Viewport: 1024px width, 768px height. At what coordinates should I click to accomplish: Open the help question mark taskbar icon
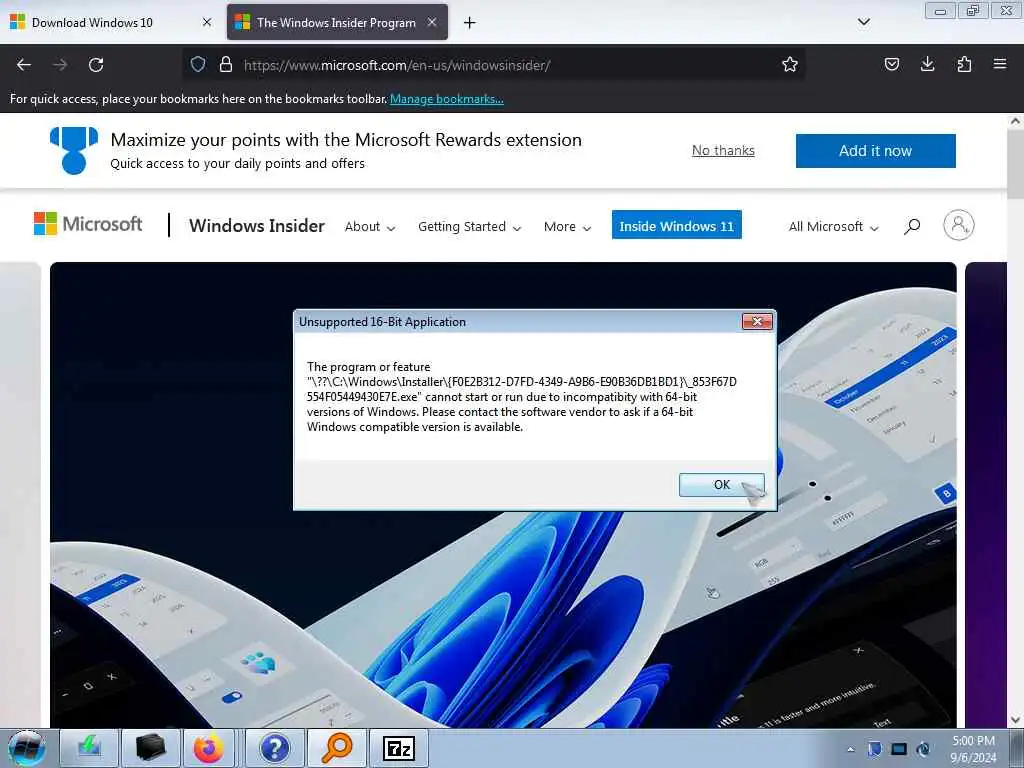pyautogui.click(x=274, y=748)
